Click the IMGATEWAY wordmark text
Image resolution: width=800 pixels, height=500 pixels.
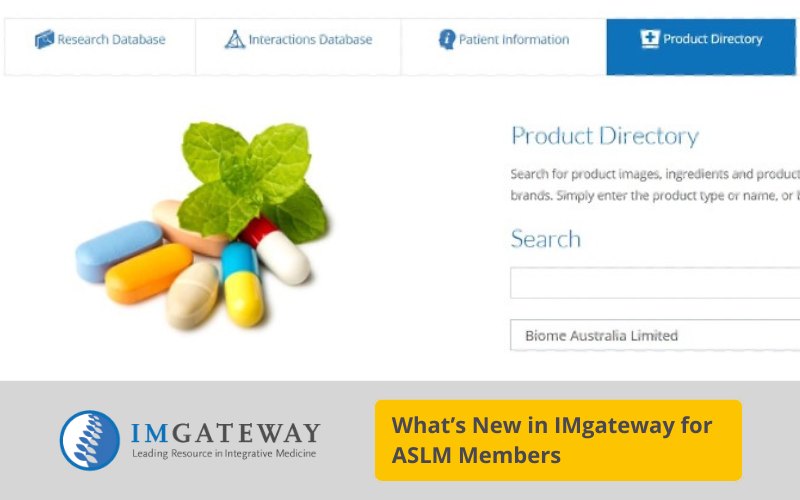(x=226, y=433)
